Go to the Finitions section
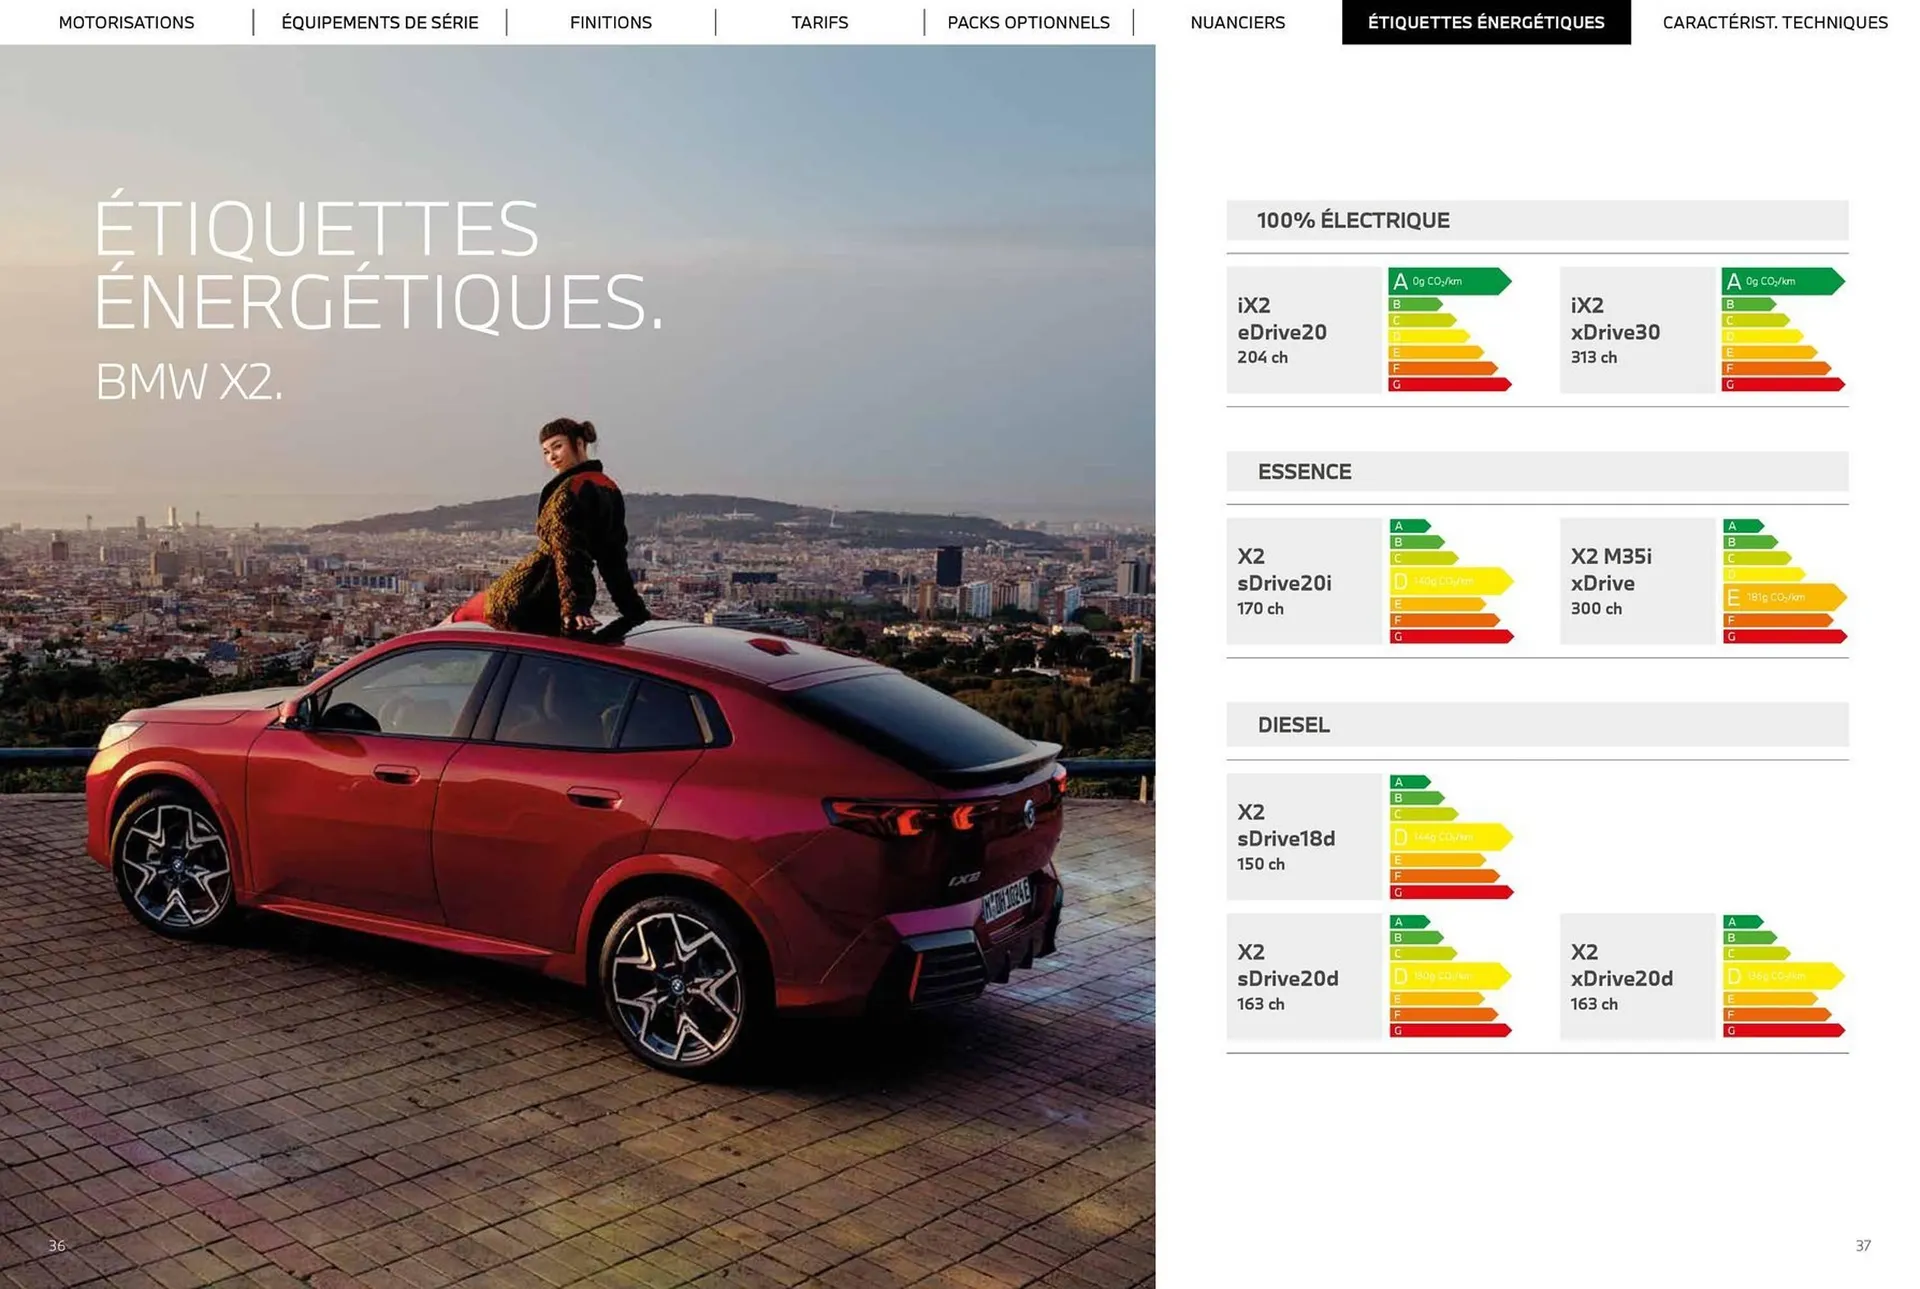The height and width of the screenshot is (1289, 1920). click(610, 22)
